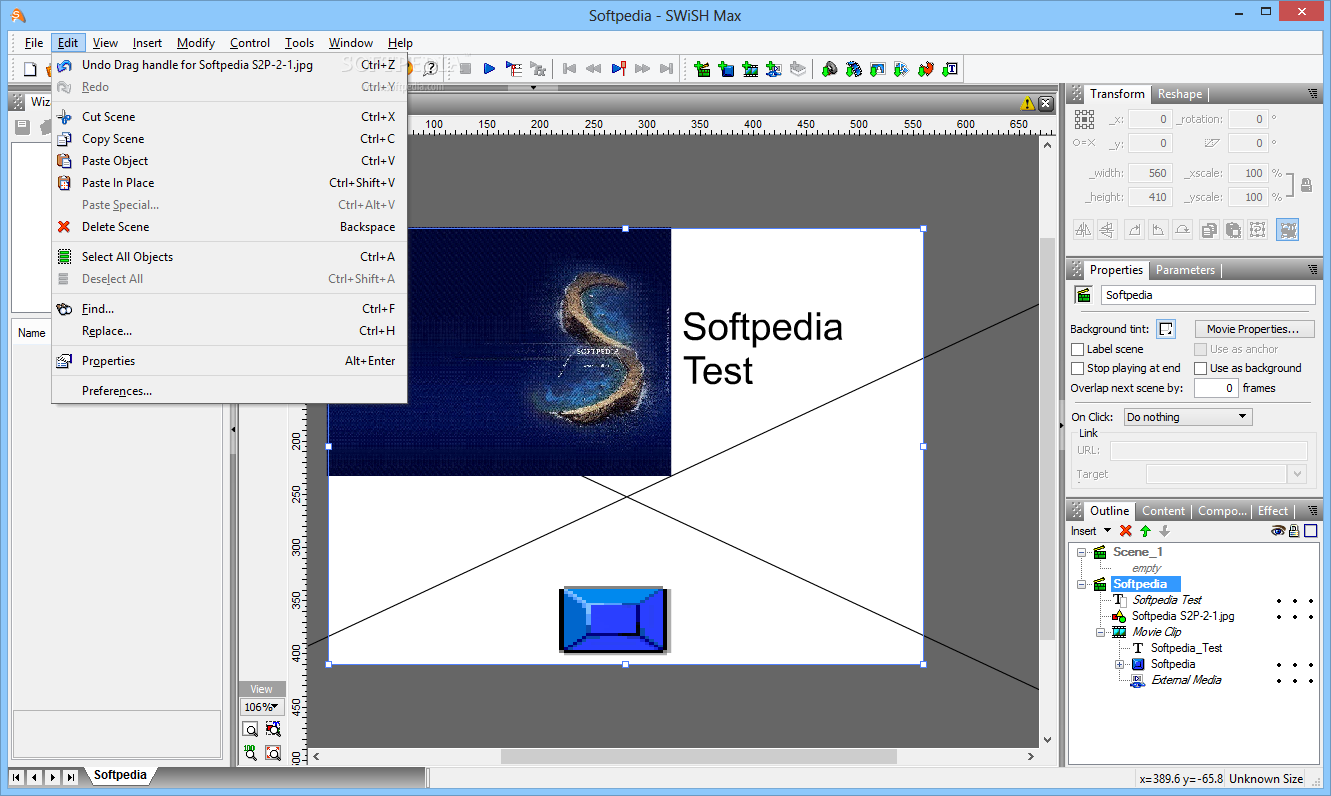Open the Transform panel options menu icon
Image resolution: width=1331 pixels, height=796 pixels.
pos(1313,94)
